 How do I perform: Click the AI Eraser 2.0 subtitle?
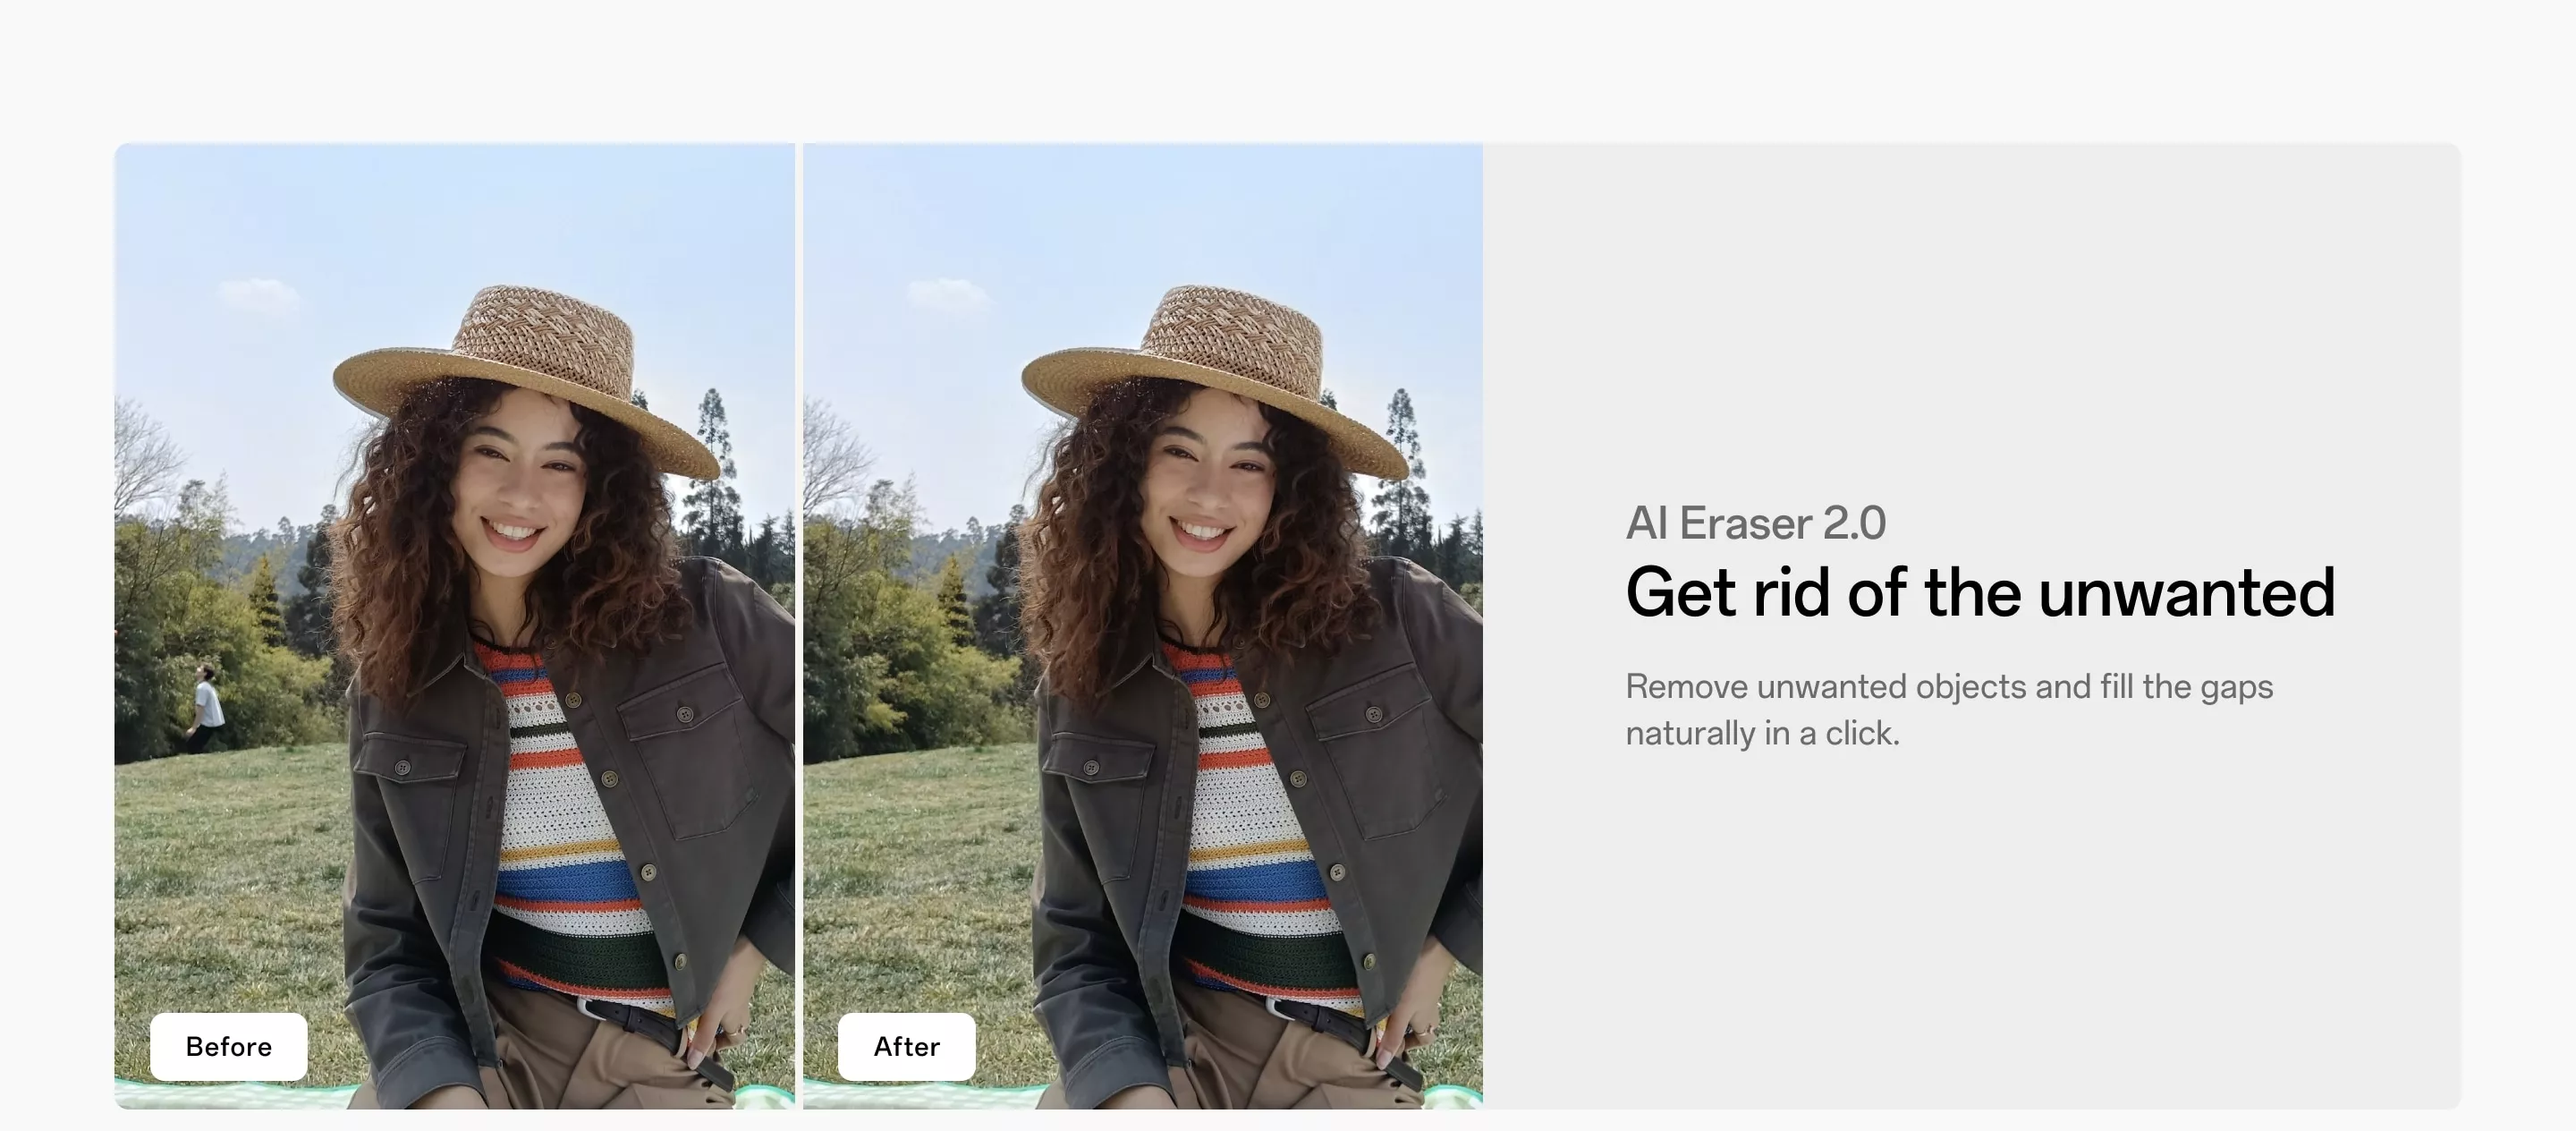1755,523
